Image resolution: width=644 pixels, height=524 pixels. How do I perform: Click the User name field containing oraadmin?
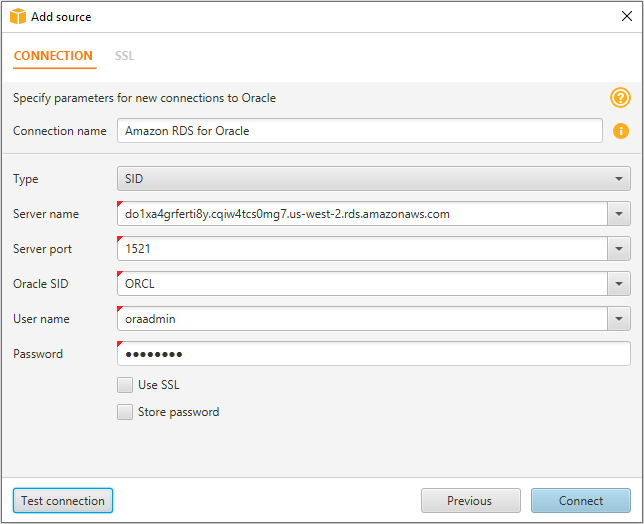361,319
